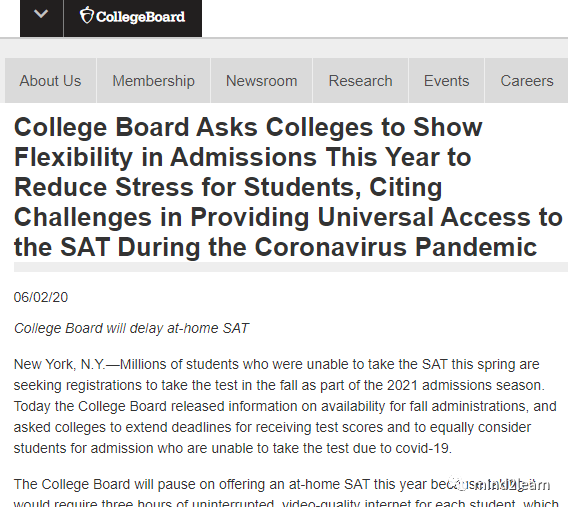Expand the chevron dropdown beside the CollegeBoard logo

click(41, 14)
